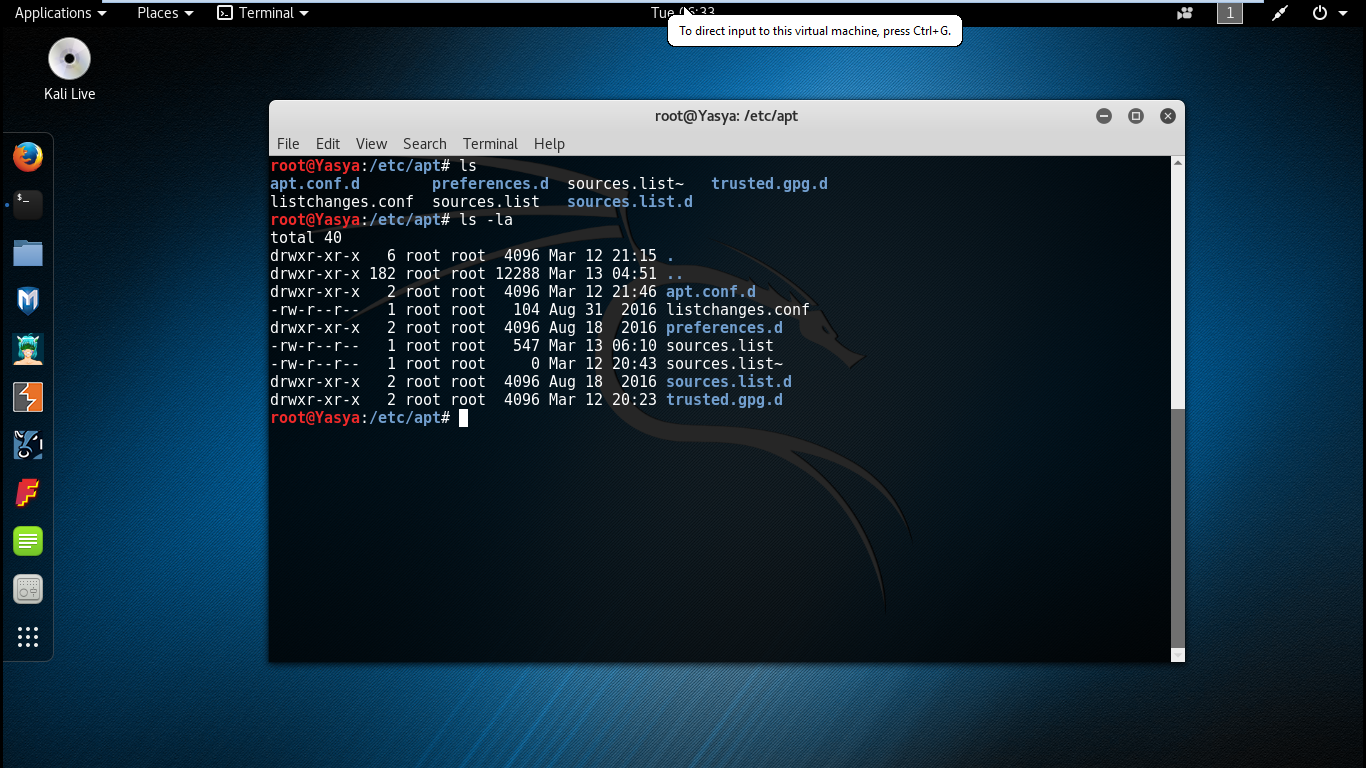
Task: Open the Terminal launcher in the dock
Action: click(28, 205)
